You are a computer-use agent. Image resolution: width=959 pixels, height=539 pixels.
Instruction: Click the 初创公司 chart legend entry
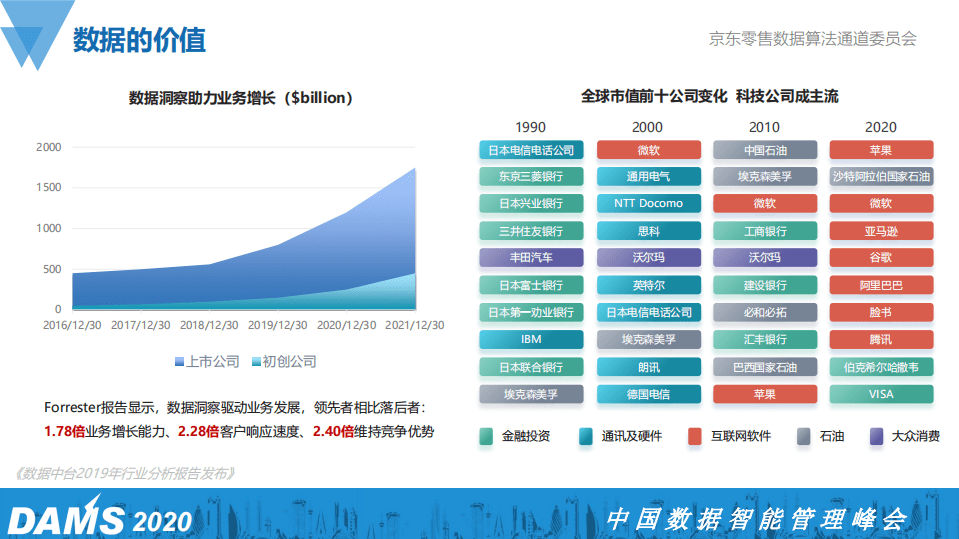(x=284, y=362)
